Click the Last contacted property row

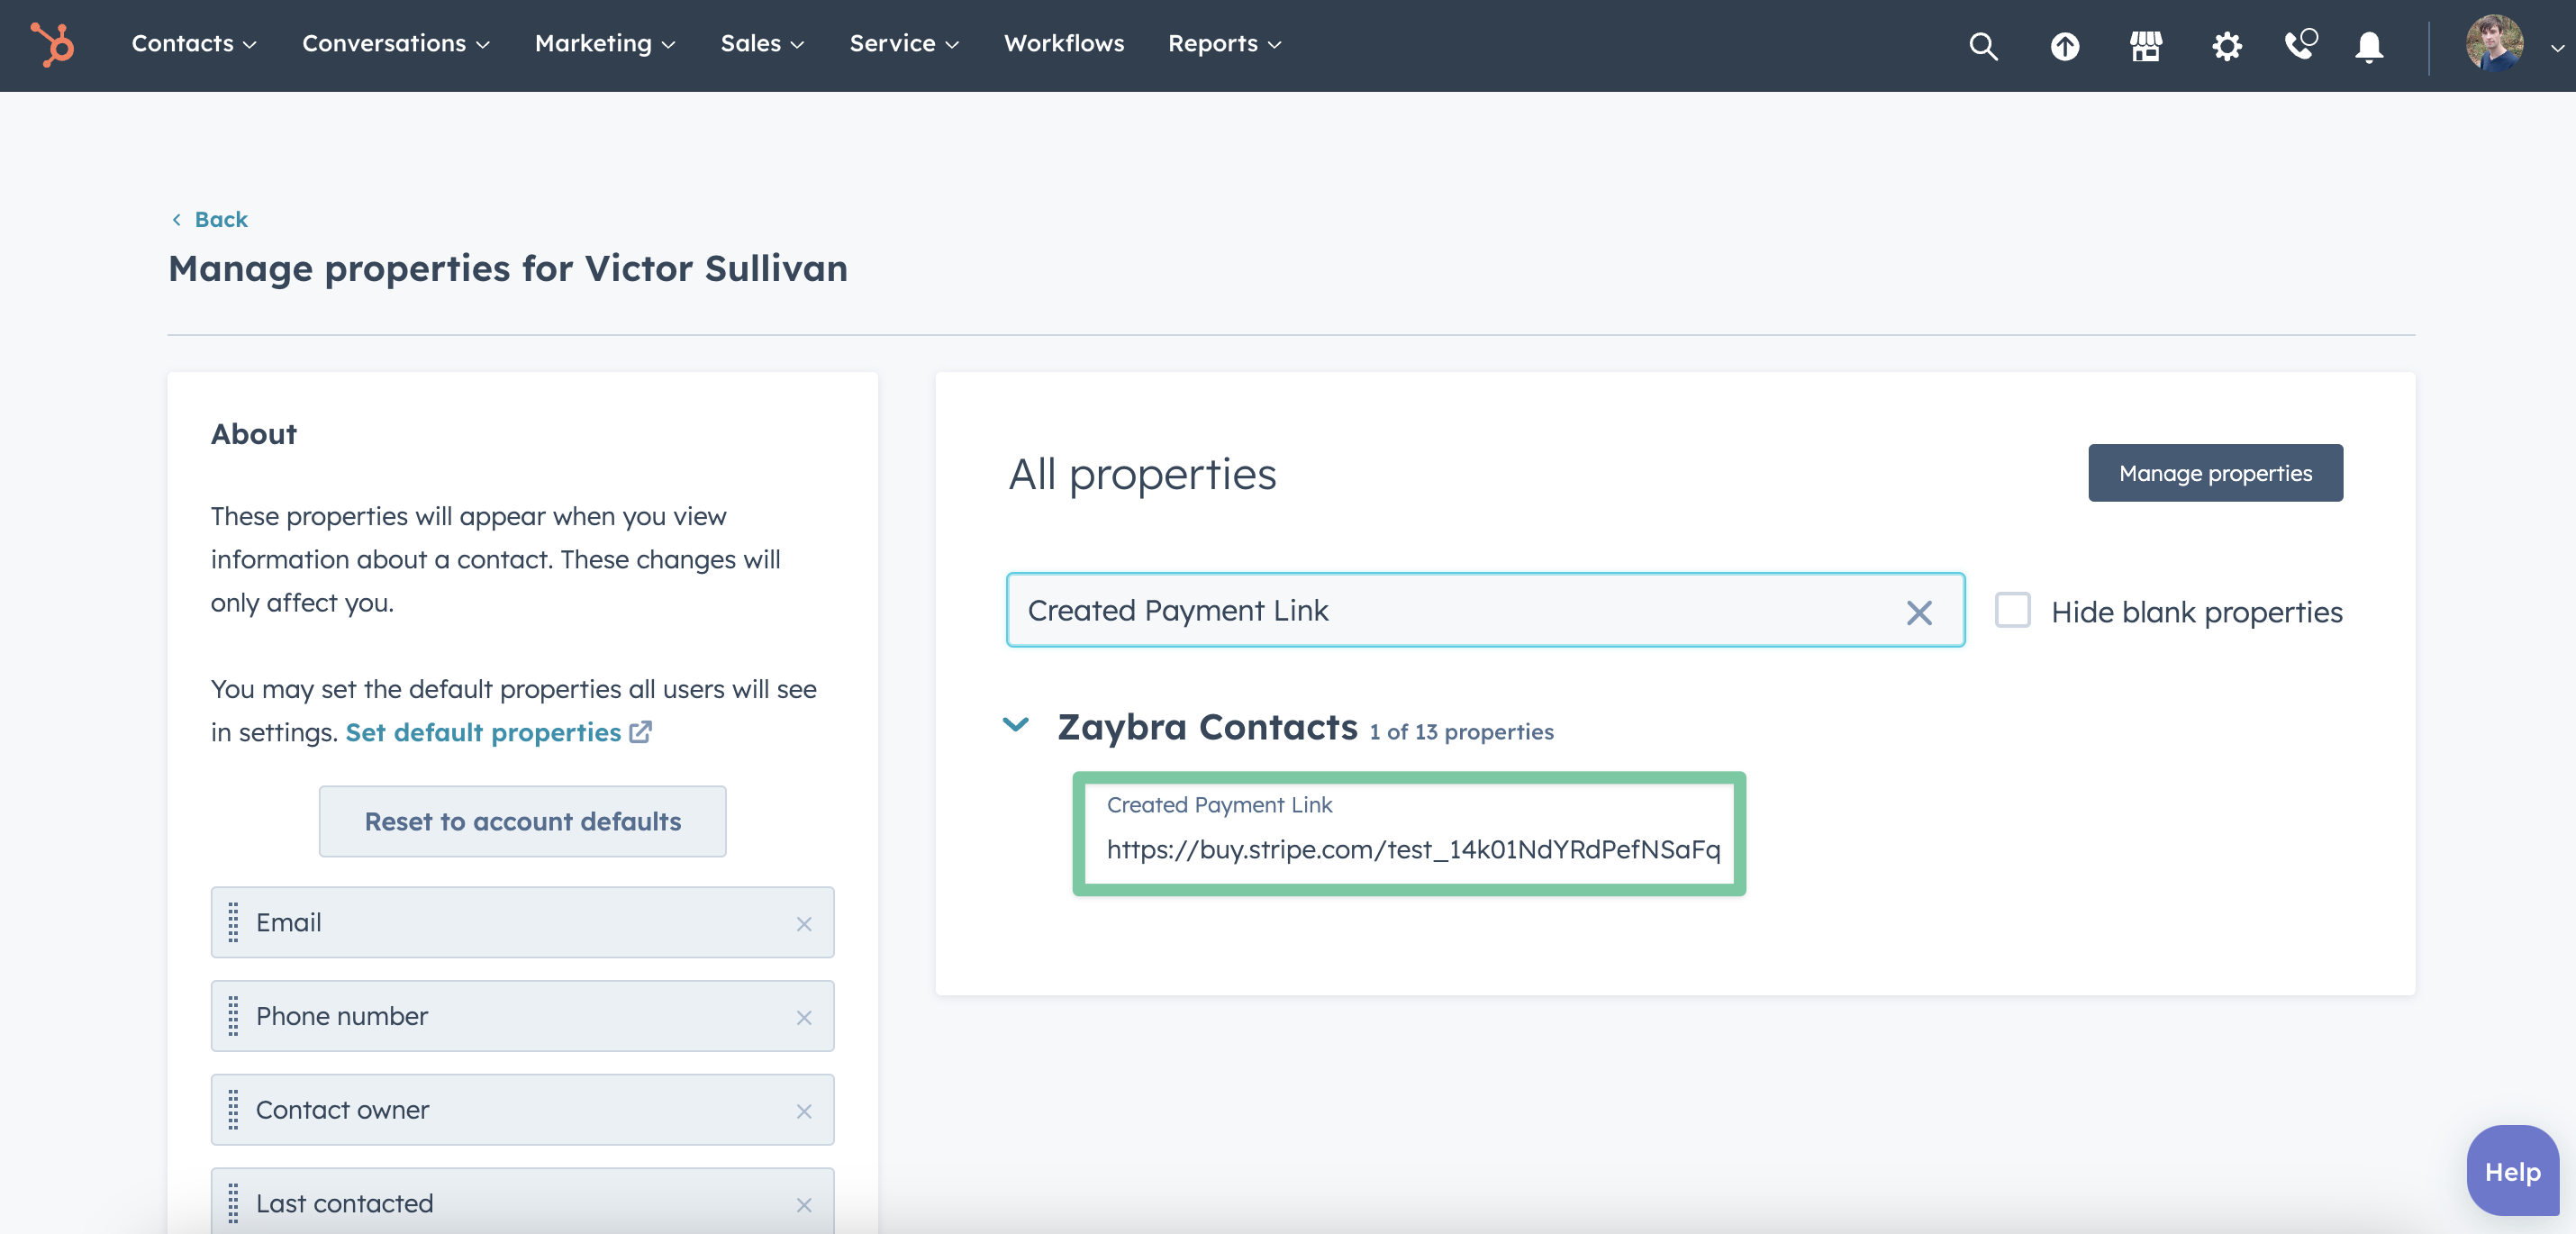pyautogui.click(x=522, y=1201)
